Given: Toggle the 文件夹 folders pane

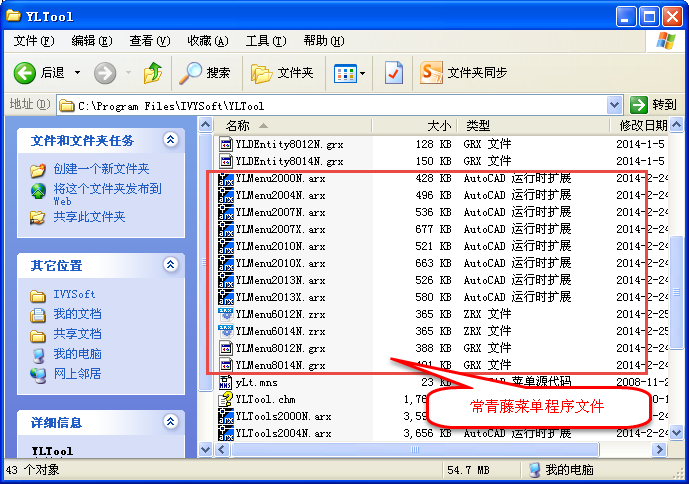Looking at the screenshot, I should tap(282, 73).
